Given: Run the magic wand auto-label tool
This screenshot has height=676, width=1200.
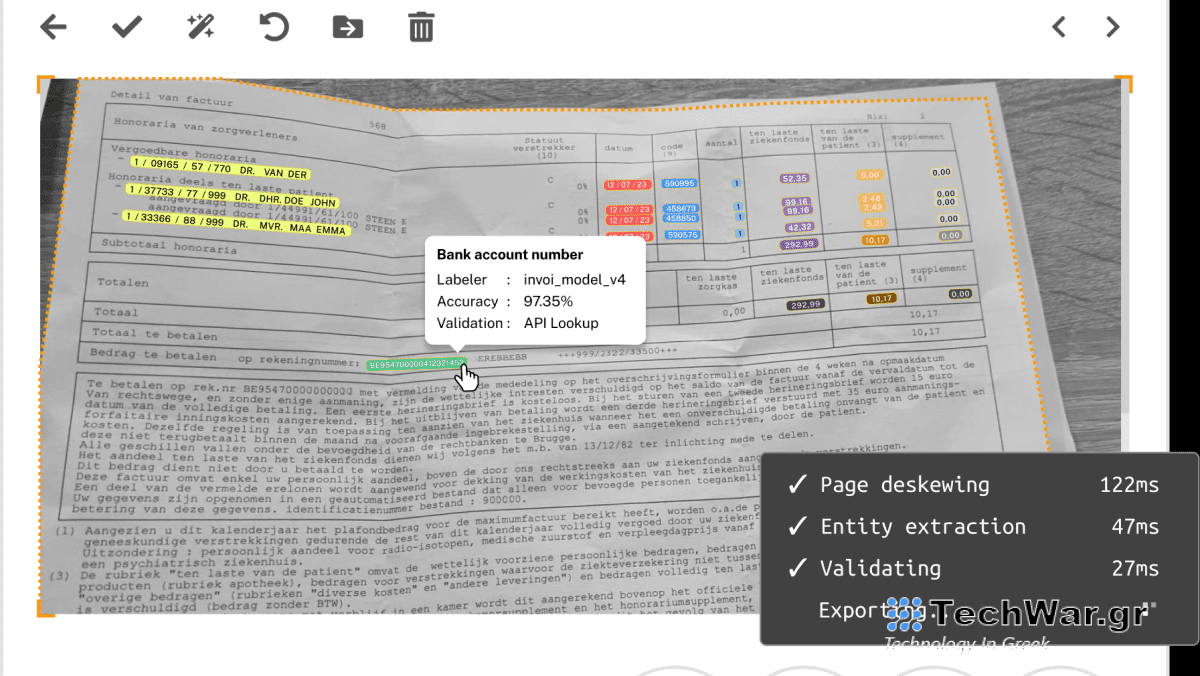Looking at the screenshot, I should click(201, 27).
